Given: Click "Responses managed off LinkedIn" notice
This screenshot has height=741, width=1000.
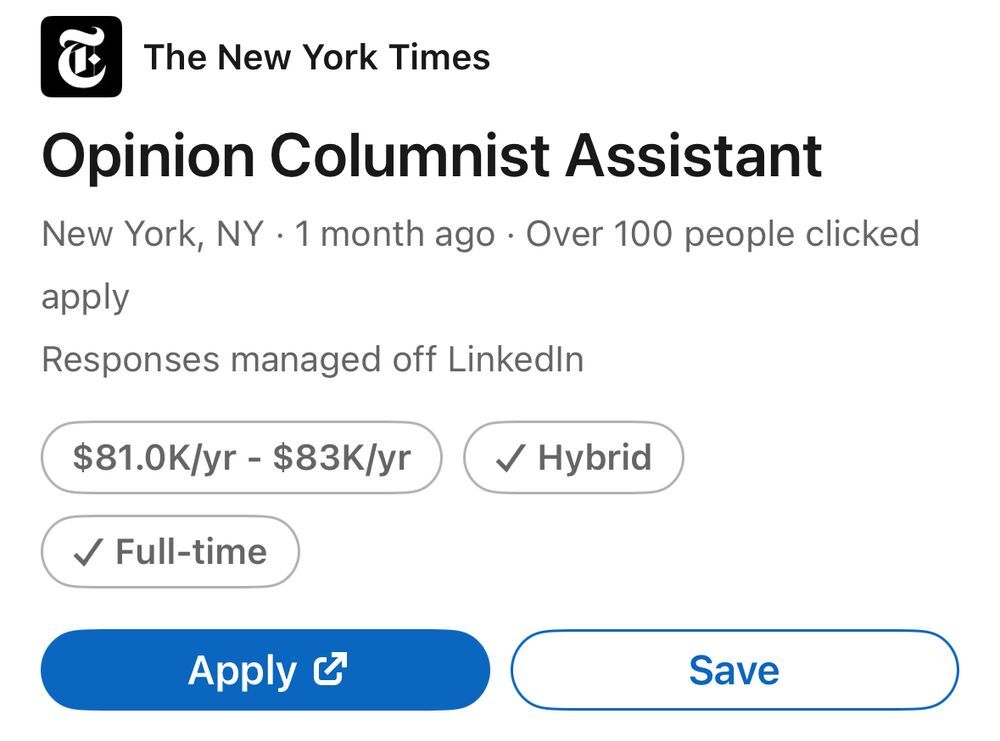Looking at the screenshot, I should click(x=312, y=359).
